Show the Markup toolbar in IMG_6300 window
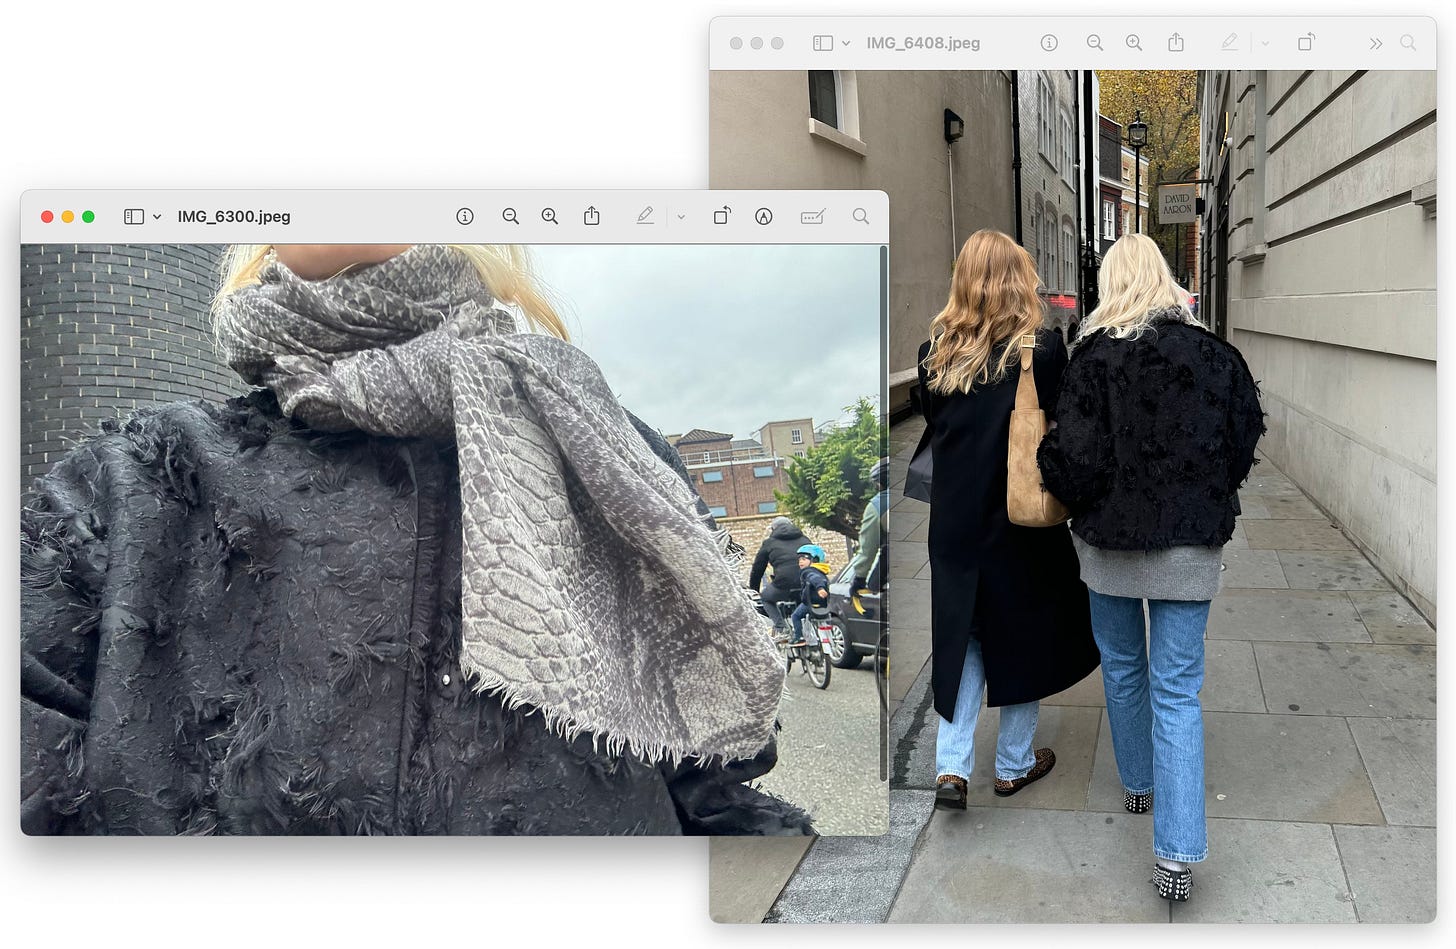 [812, 215]
